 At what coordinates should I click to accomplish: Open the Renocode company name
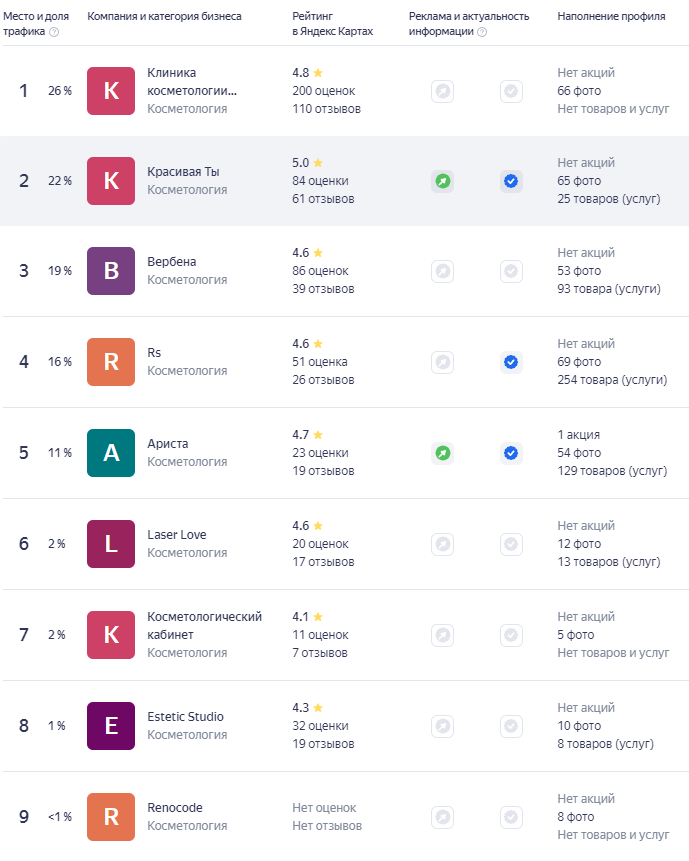[x=175, y=808]
